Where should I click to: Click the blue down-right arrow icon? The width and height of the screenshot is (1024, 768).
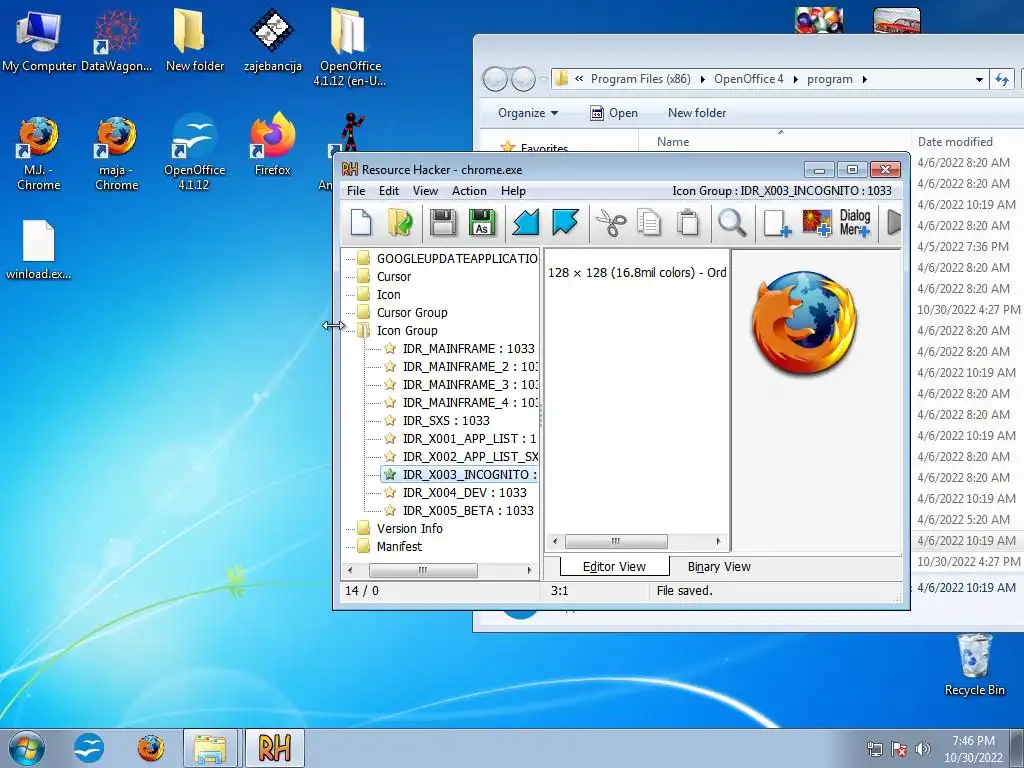(565, 222)
